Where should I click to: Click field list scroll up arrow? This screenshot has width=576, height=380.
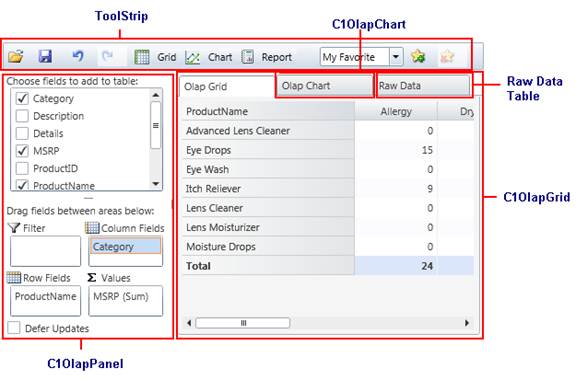(156, 95)
